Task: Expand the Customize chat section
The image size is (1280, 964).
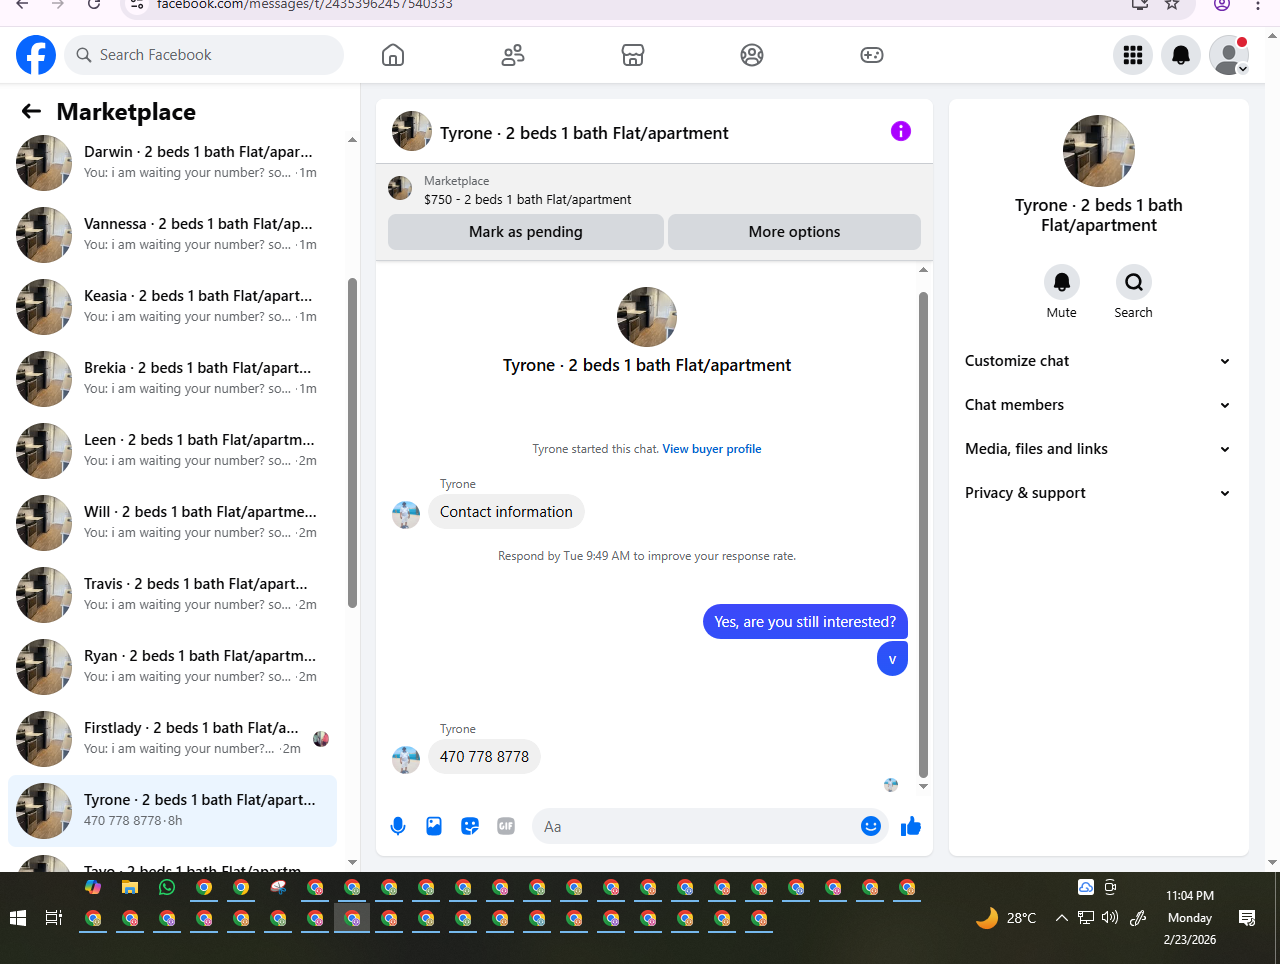Action: coord(1098,361)
